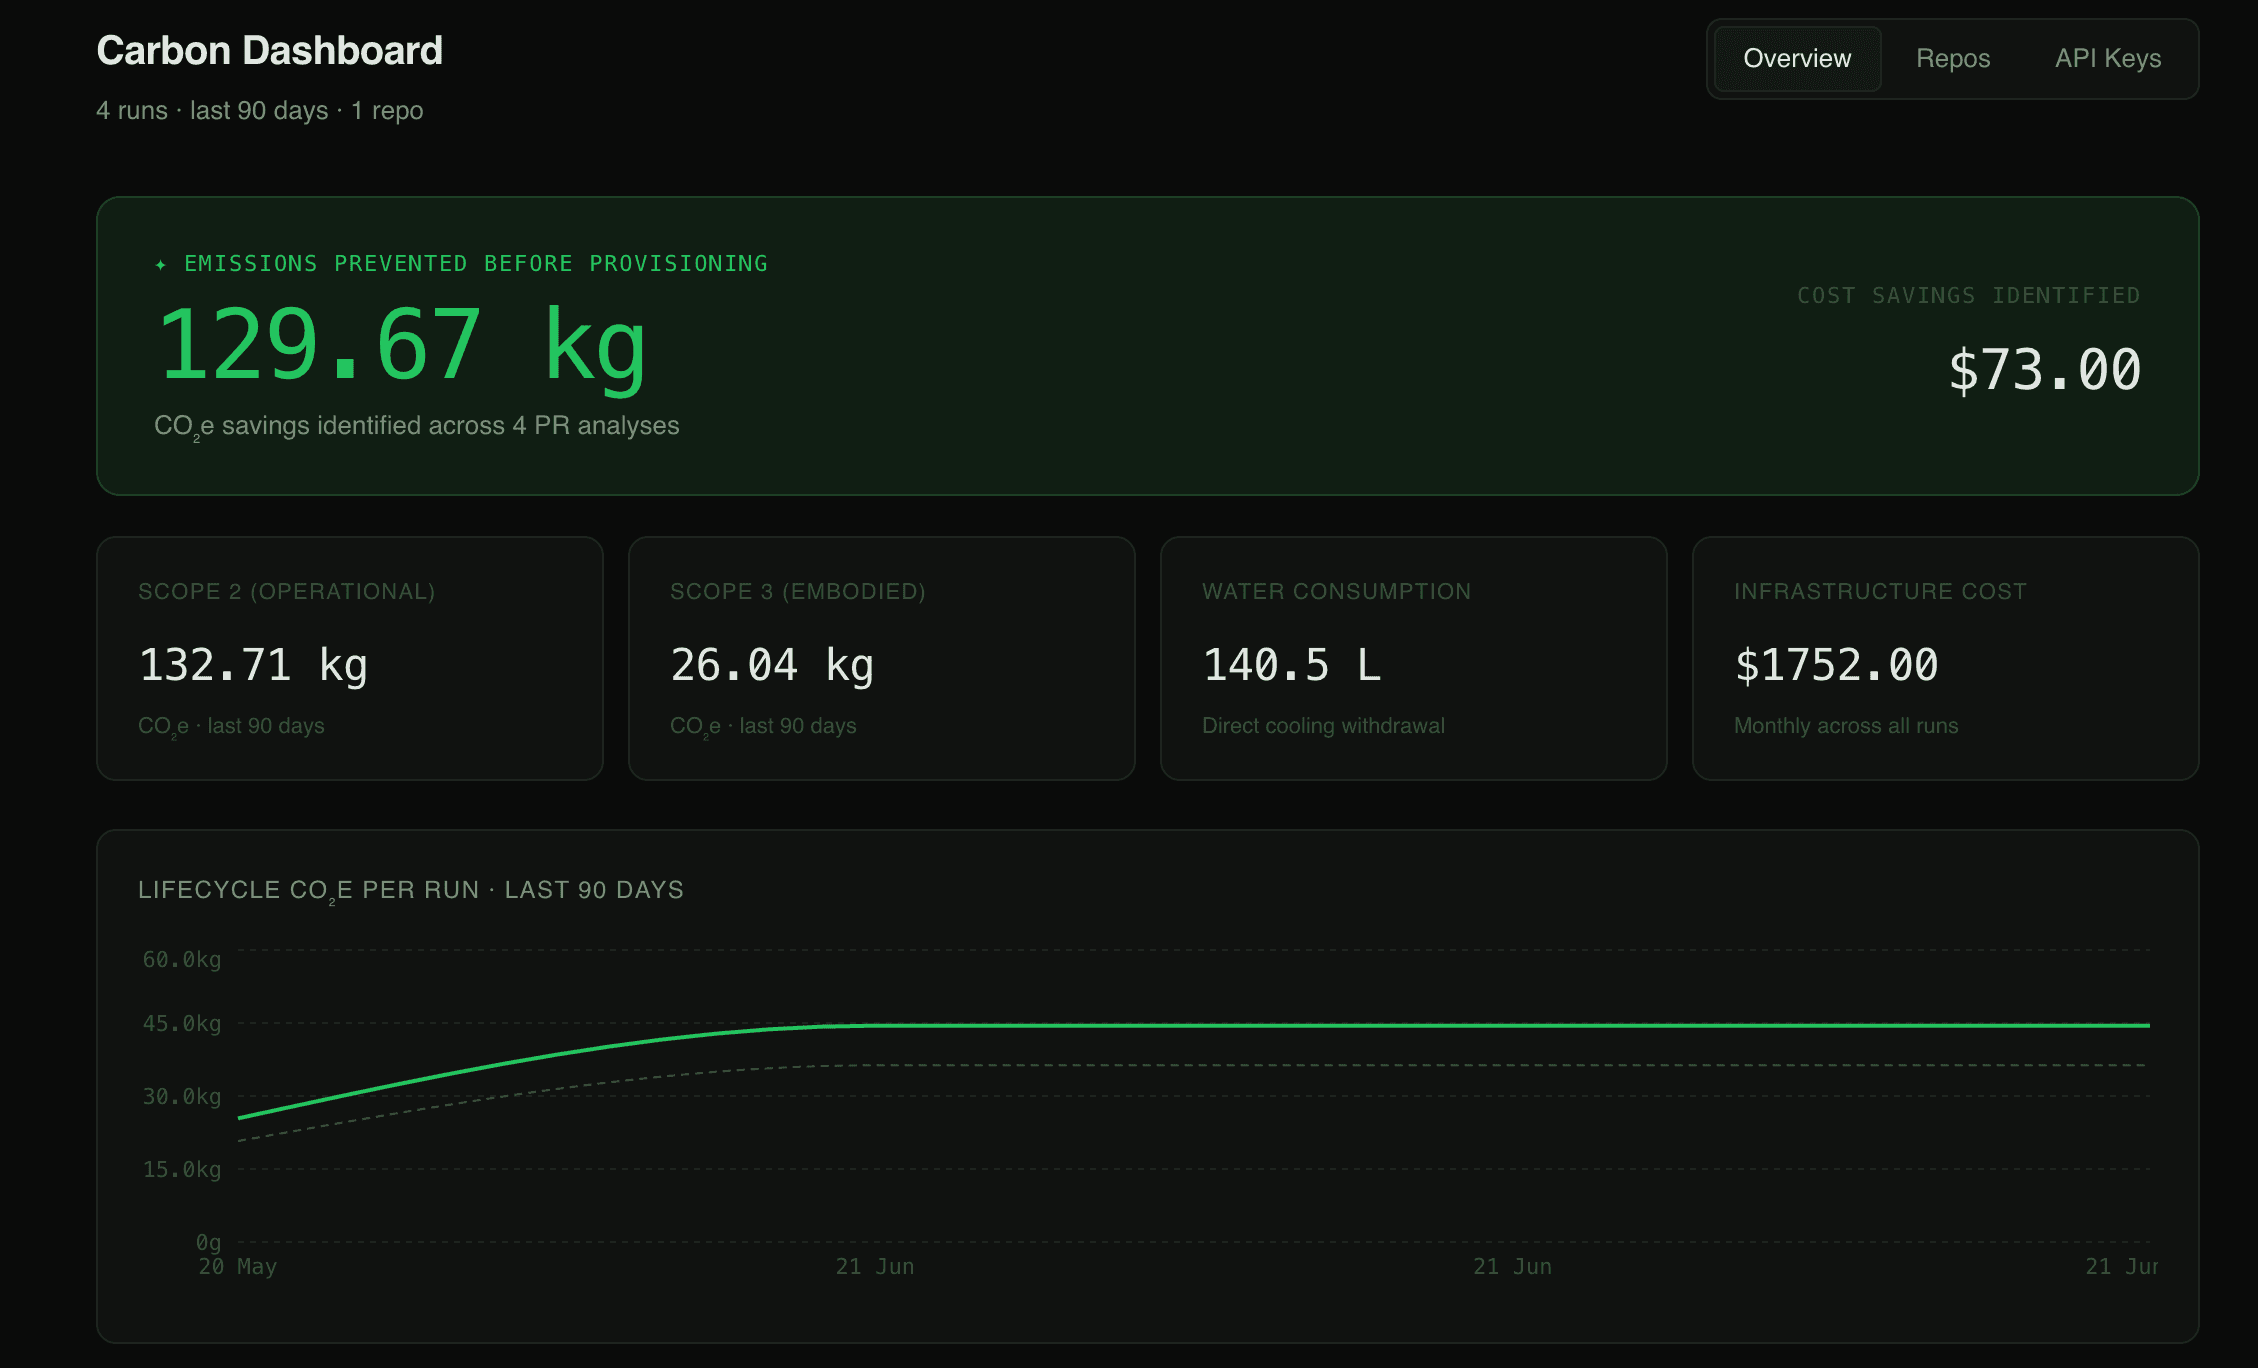2258x1368 pixels.
Task: Click 'CO2e savings identified across 4 PR analyses'
Action: pyautogui.click(x=417, y=427)
